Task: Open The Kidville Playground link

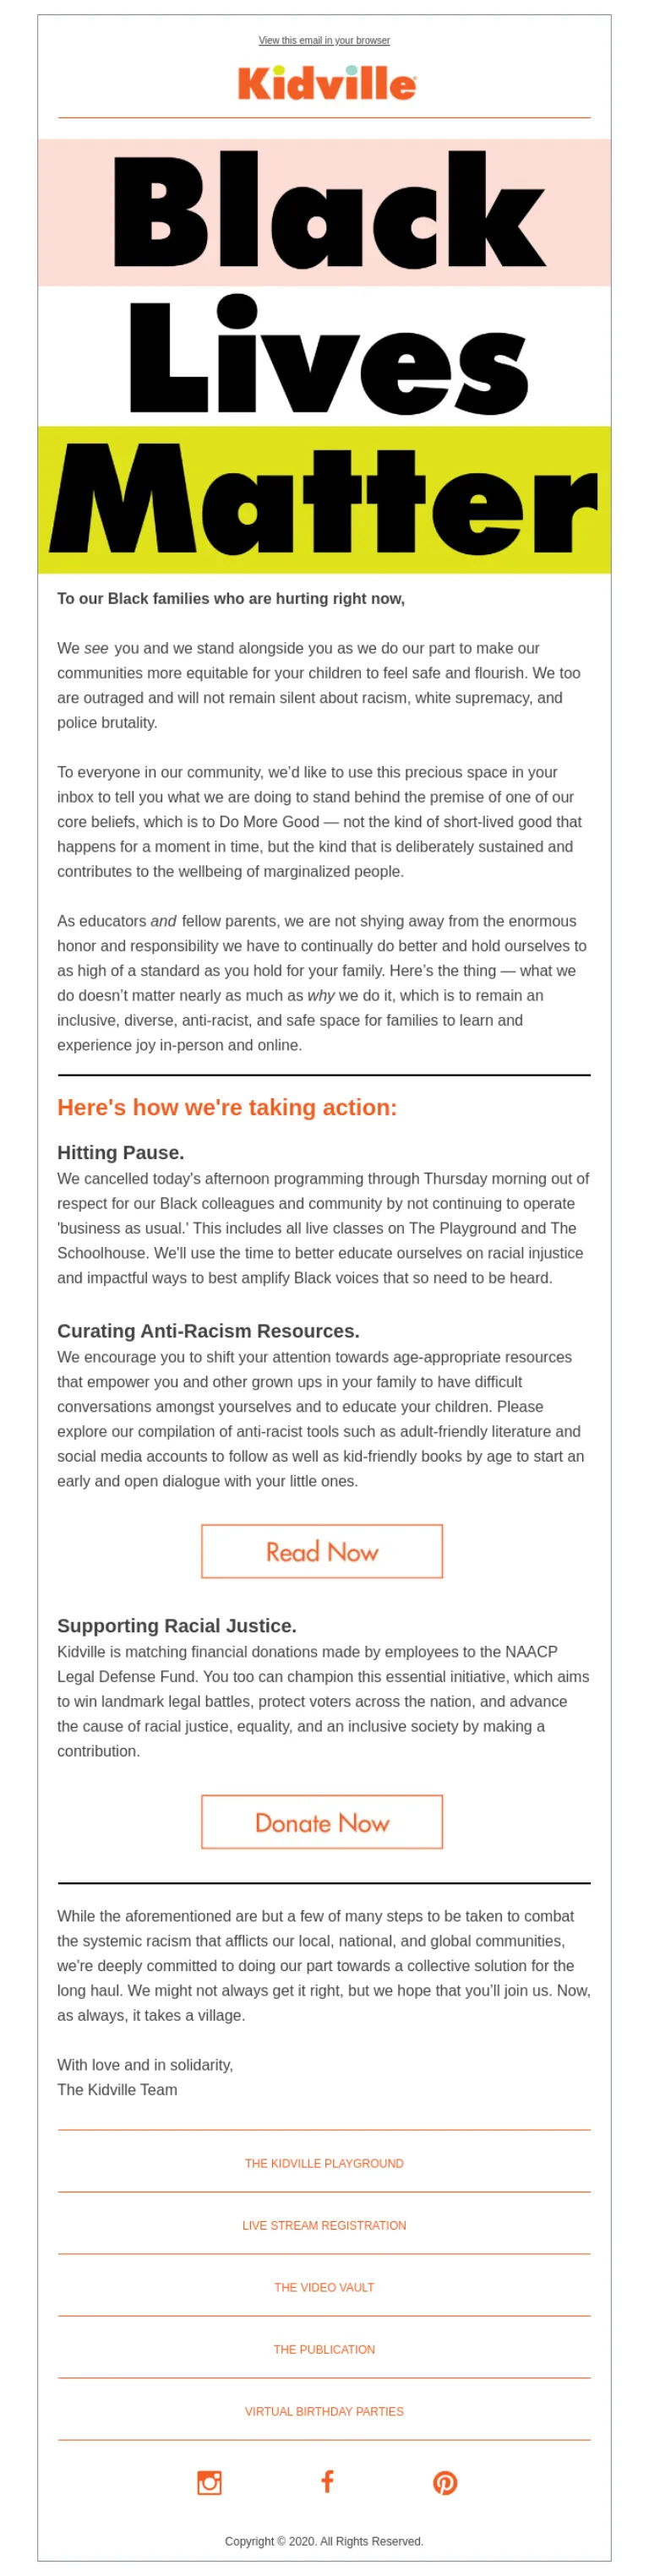Action: coord(324,2163)
